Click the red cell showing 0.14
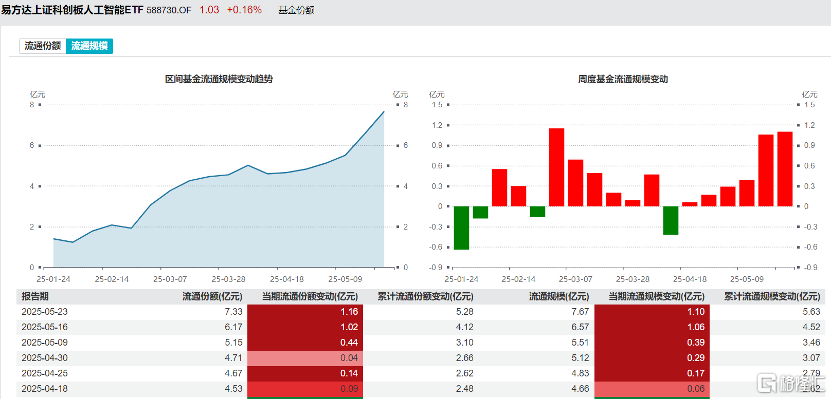This screenshot has height=400, width=832. [x=306, y=373]
